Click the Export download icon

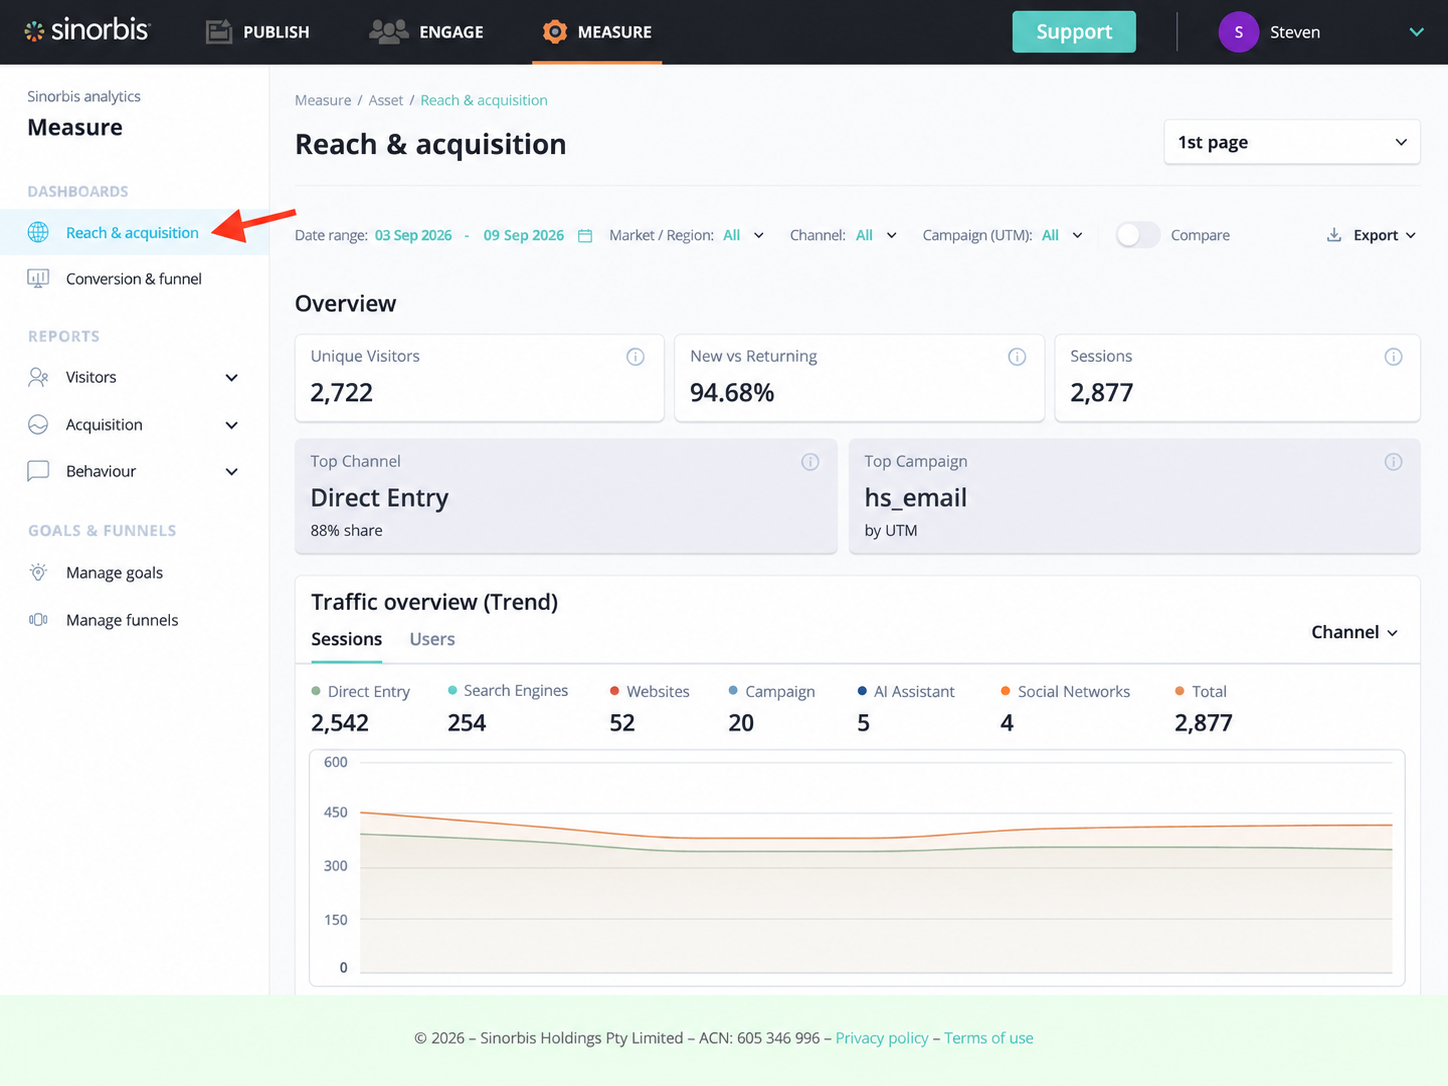coord(1334,235)
